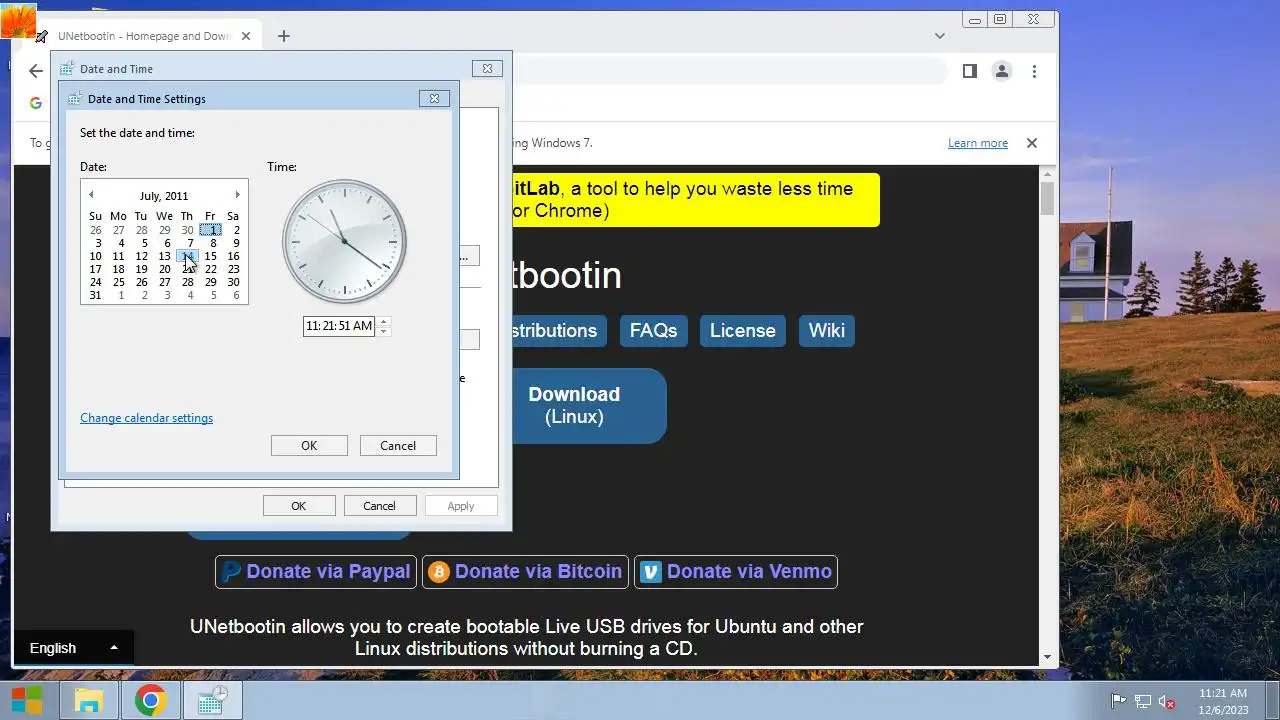Screen dimensions: 1280x720
Task: Click page scrollbar up arrow
Action: pyautogui.click(x=1047, y=173)
